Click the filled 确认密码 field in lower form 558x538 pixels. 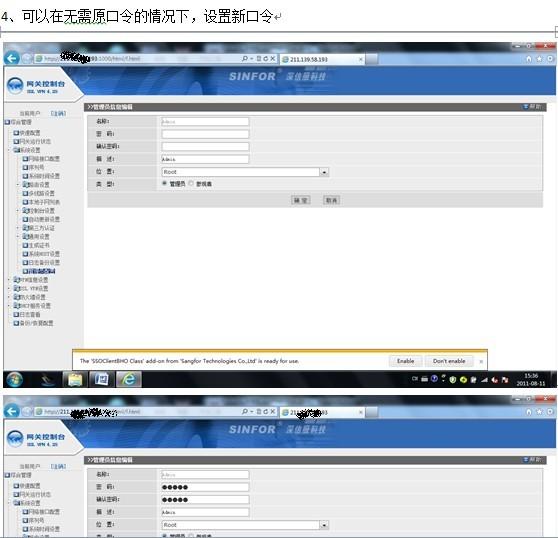coord(205,500)
